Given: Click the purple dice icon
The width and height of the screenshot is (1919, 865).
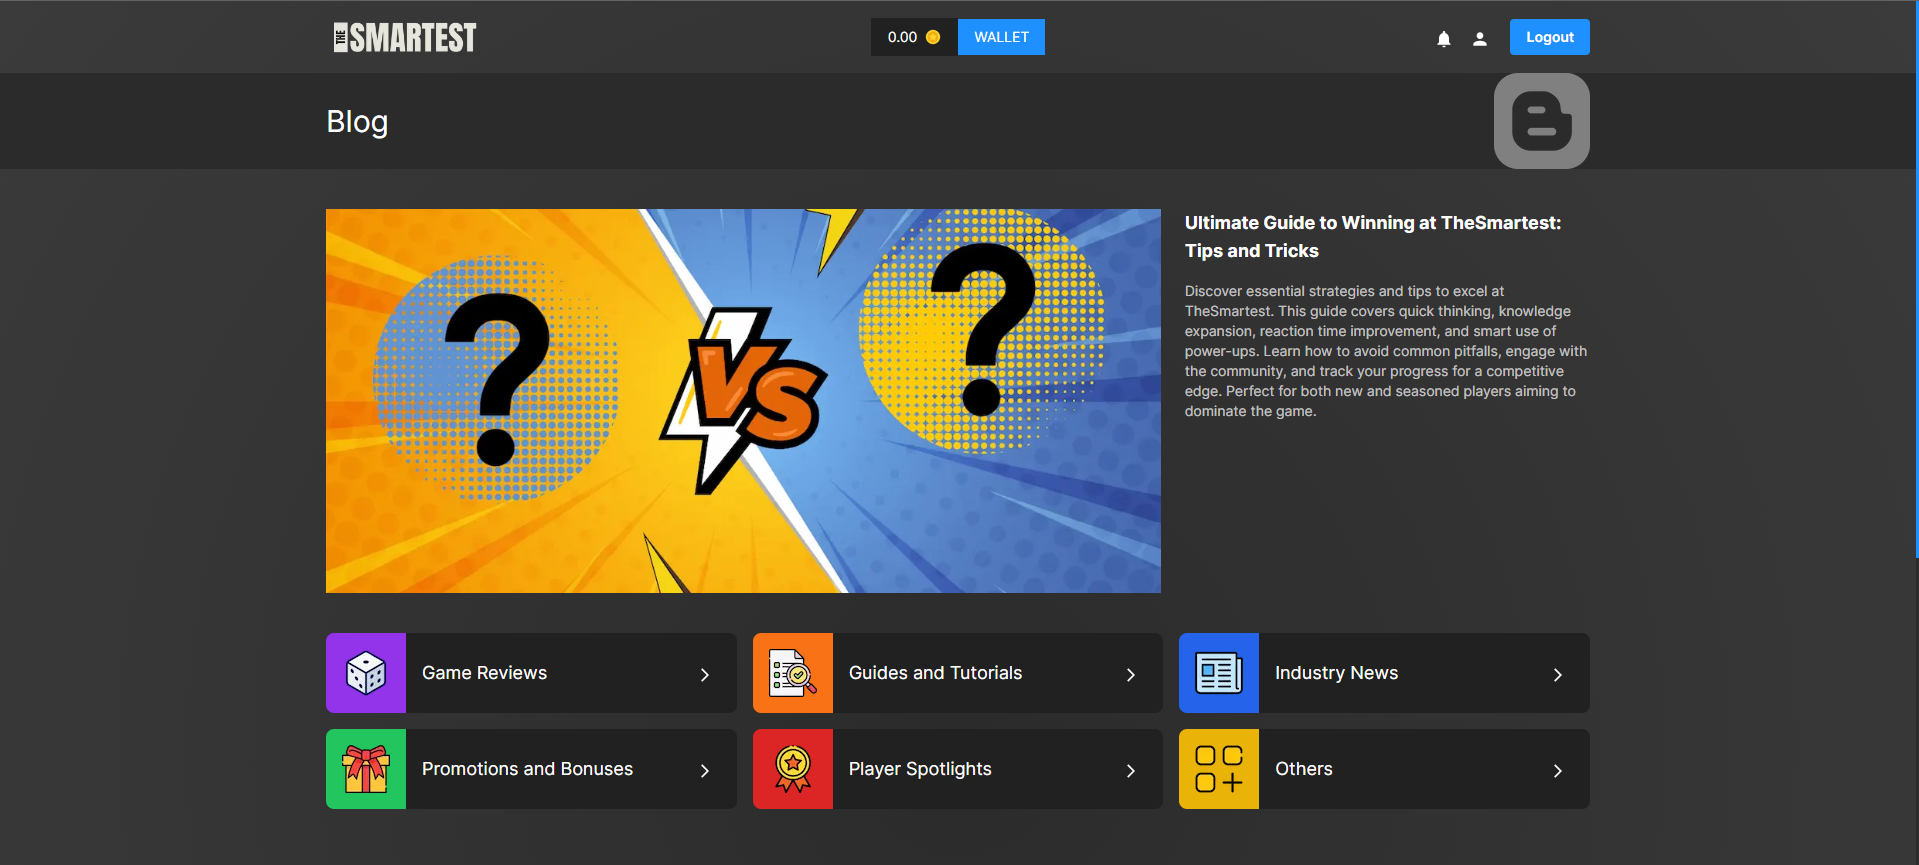Looking at the screenshot, I should click(x=366, y=673).
